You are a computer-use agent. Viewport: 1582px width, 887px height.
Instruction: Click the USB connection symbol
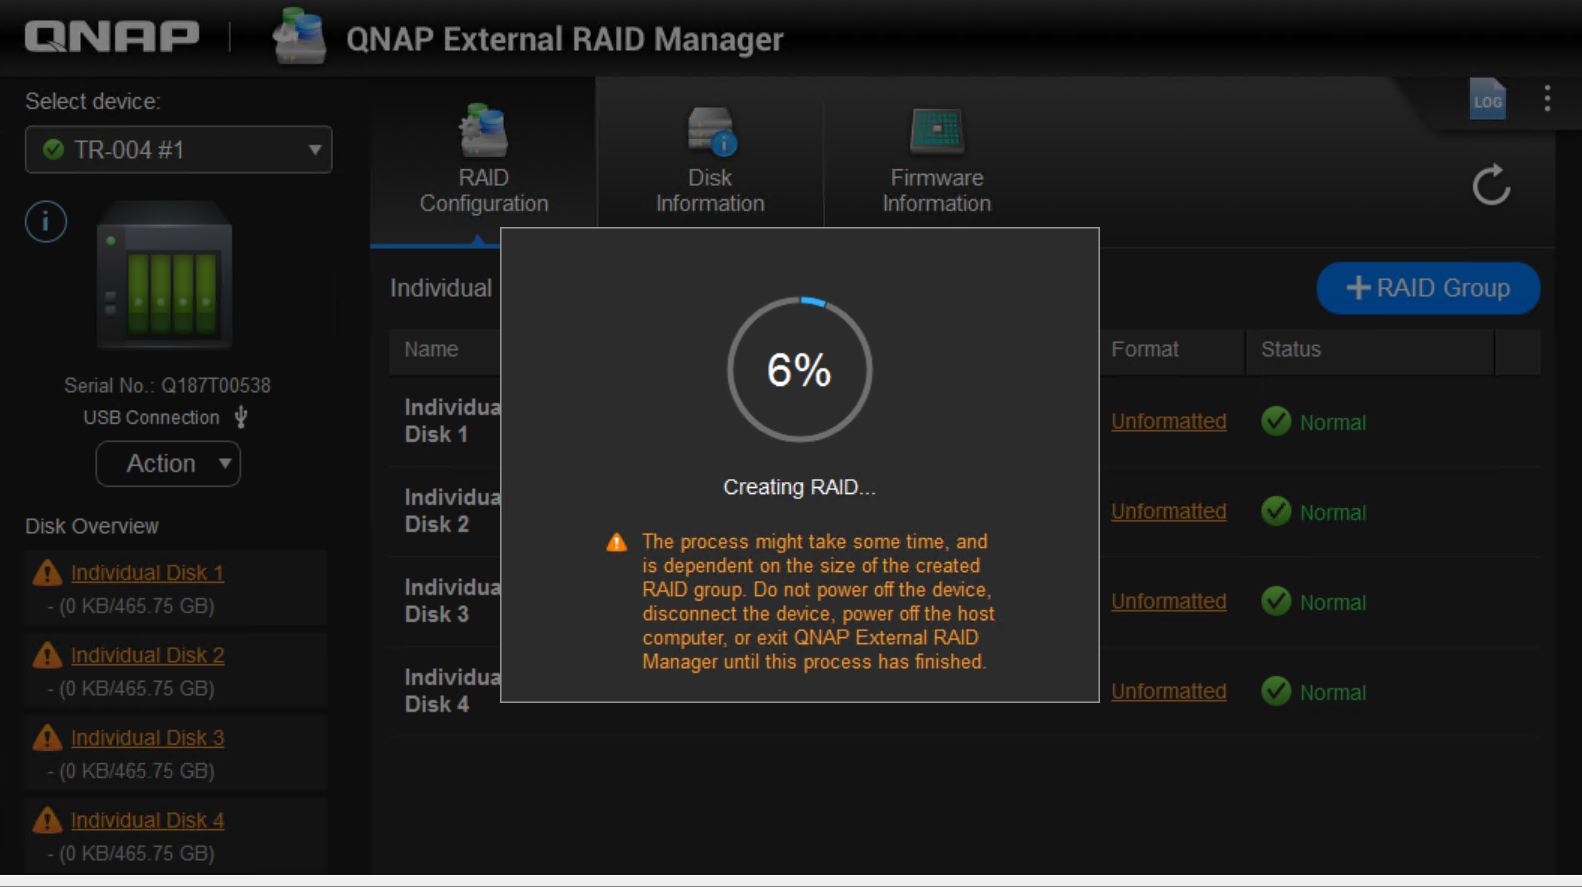pos(241,417)
